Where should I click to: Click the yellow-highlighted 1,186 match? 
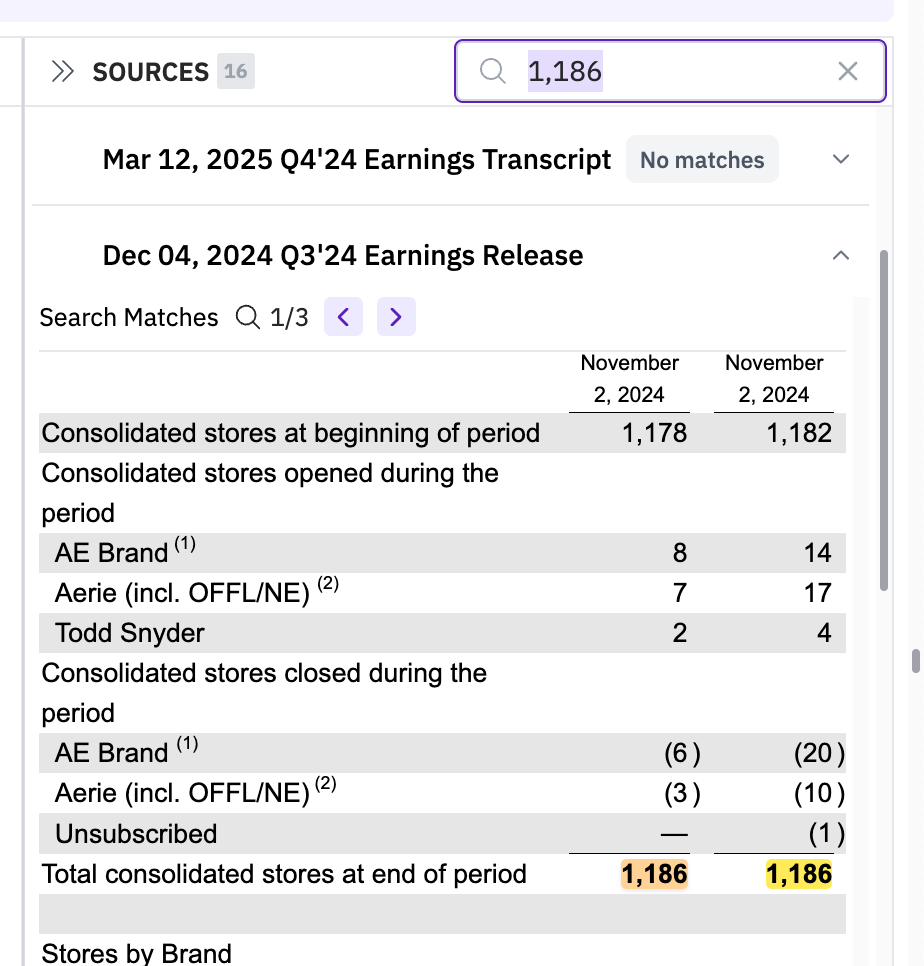pos(799,874)
